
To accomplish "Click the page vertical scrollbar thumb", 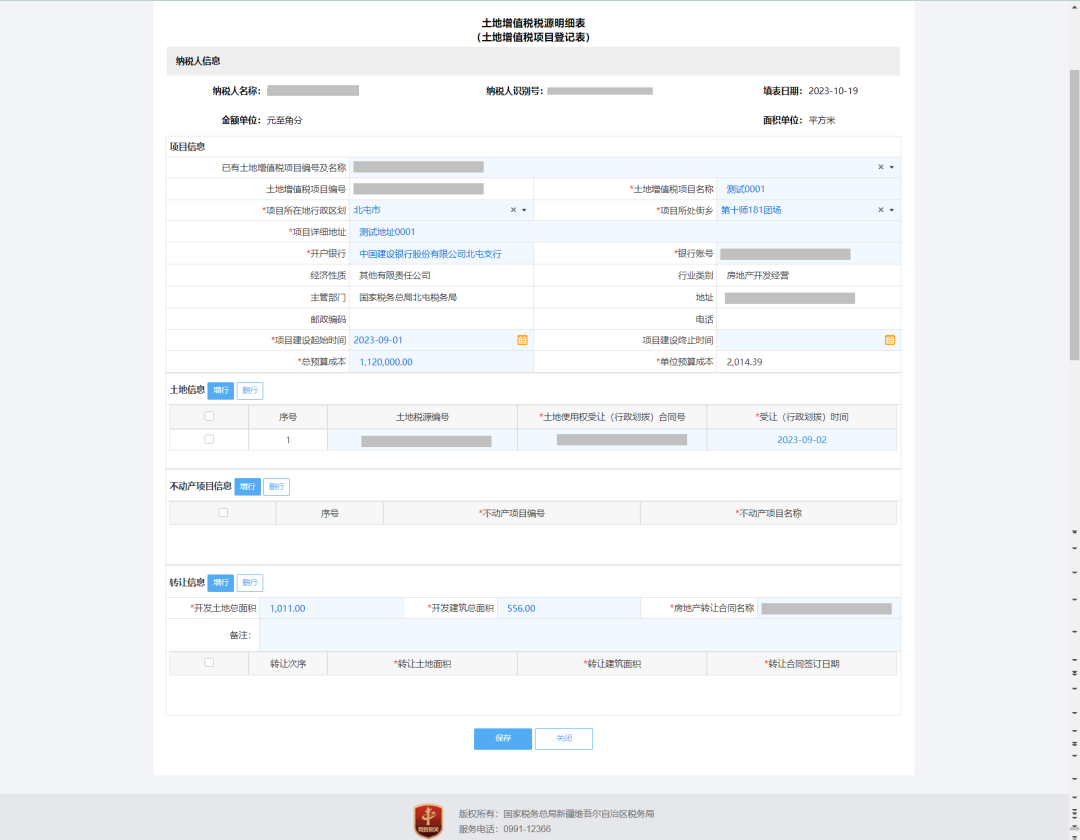I will (1074, 214).
